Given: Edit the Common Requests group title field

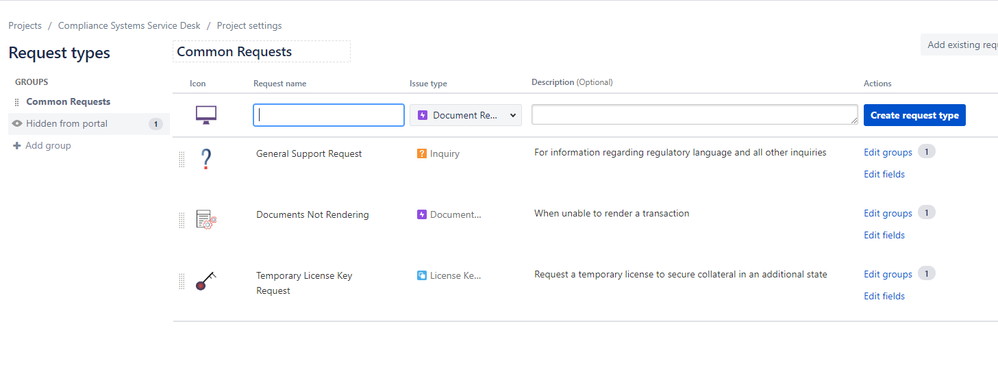Looking at the screenshot, I should (x=261, y=52).
